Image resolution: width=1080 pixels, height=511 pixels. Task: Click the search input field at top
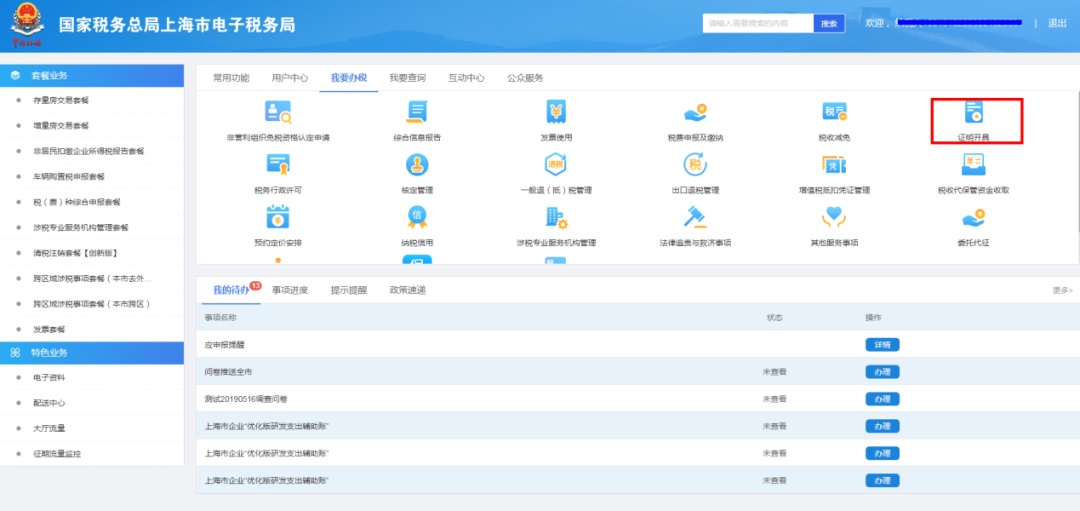(x=758, y=23)
